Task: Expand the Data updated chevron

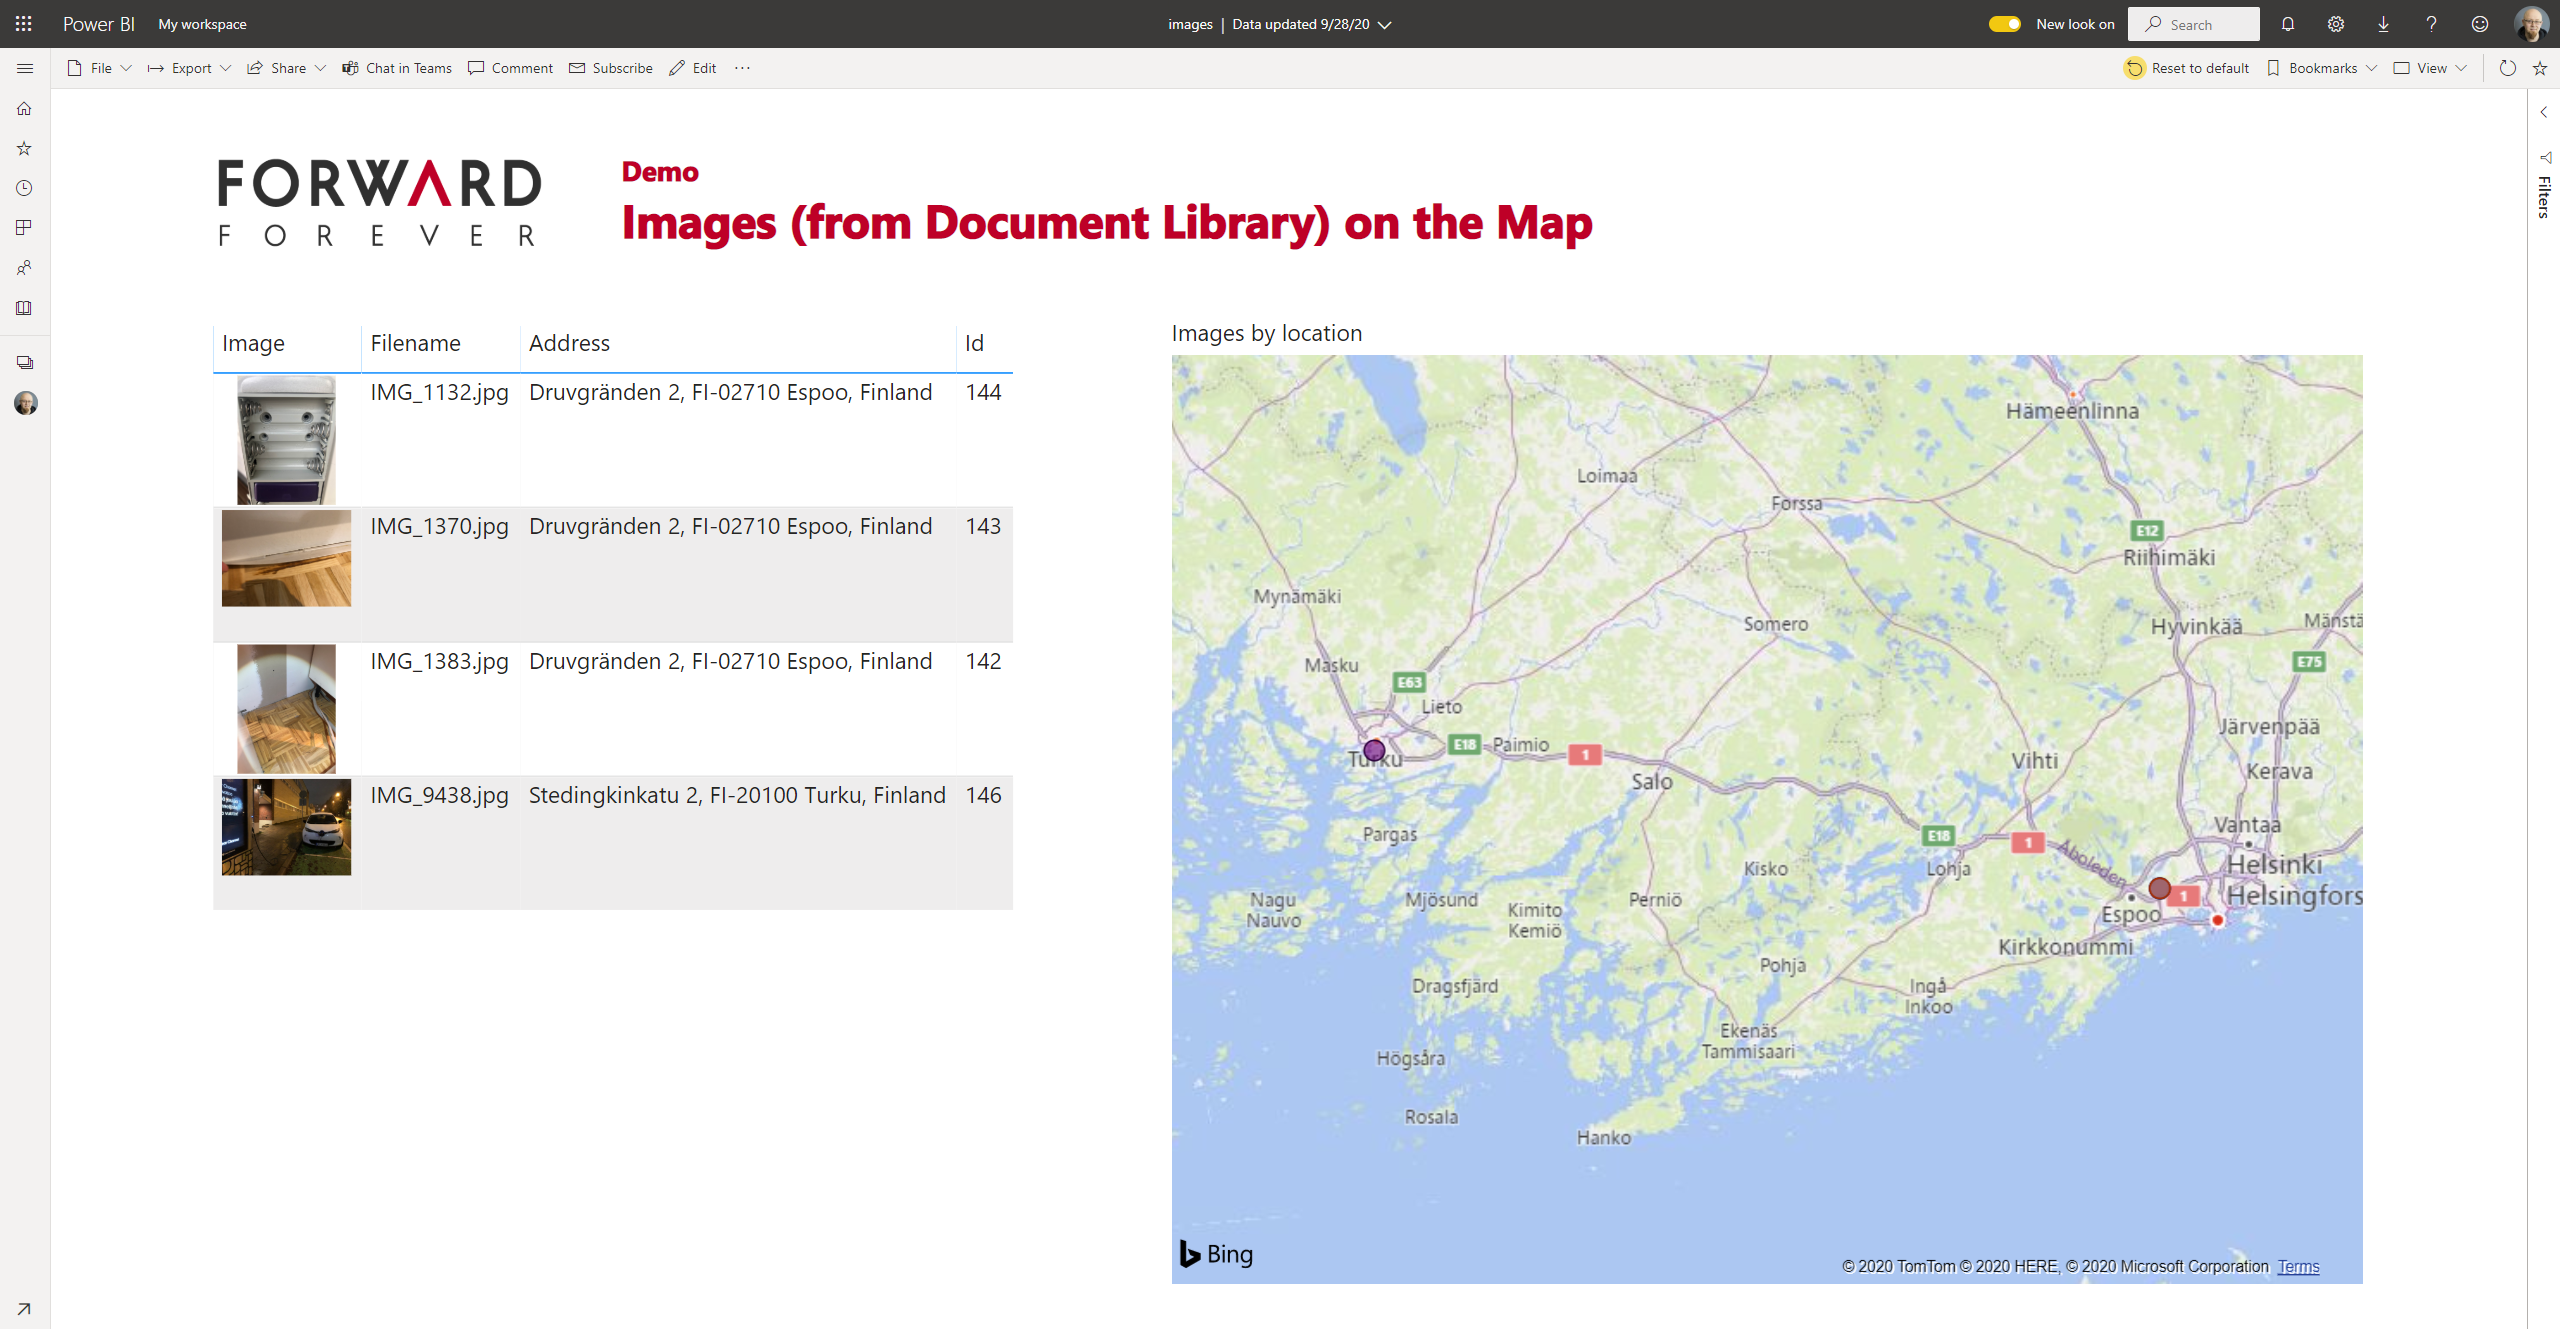Action: click(1385, 25)
